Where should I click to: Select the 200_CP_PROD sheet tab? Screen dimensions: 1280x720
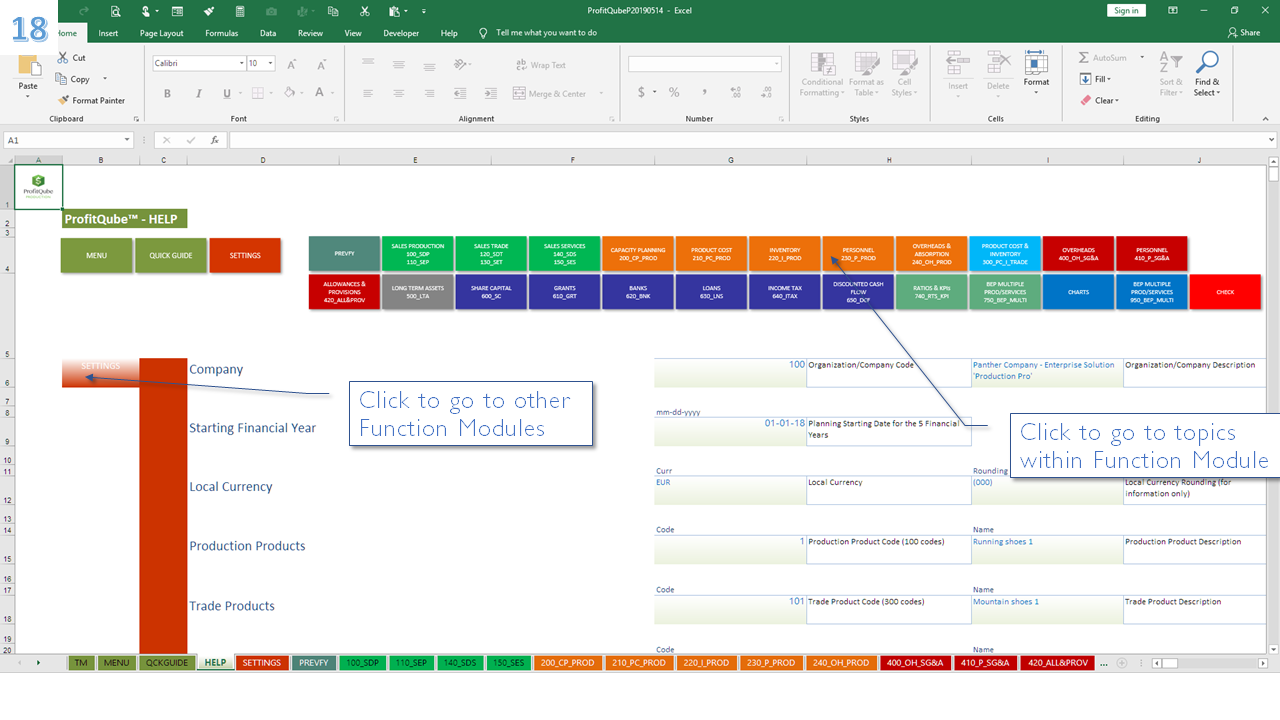point(568,663)
